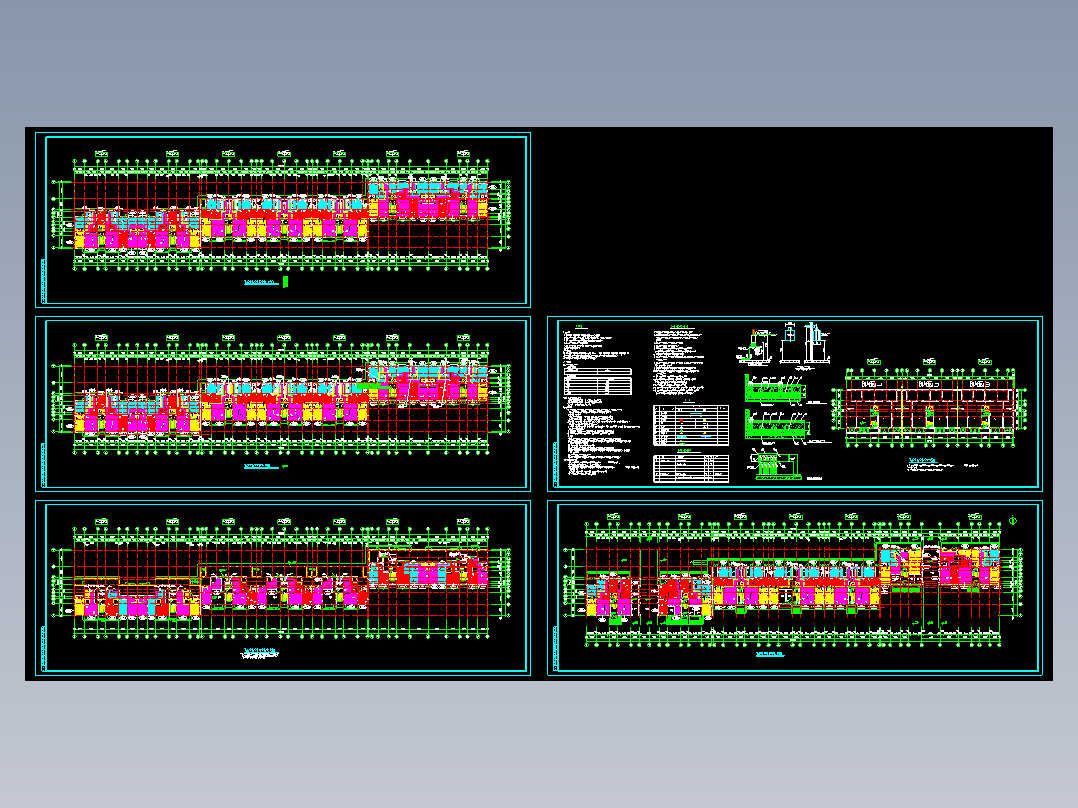Click the title text under the bottom-left floor plan
This screenshot has width=1078, height=808.
click(259, 653)
